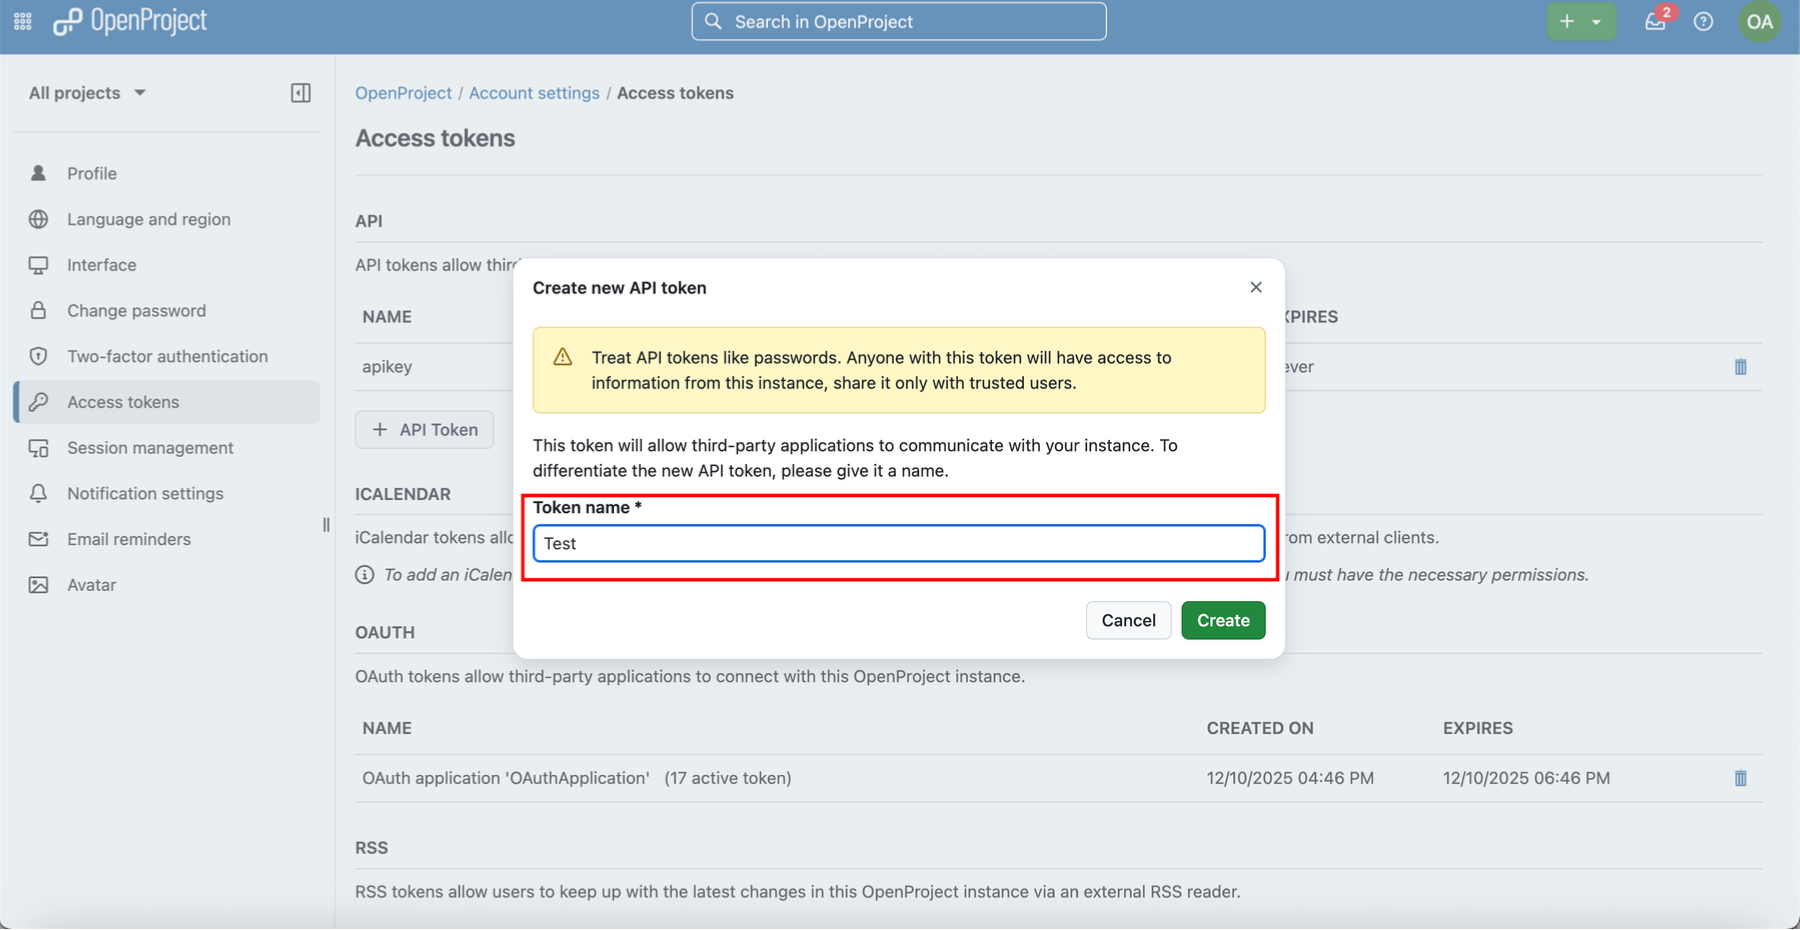1800x930 pixels.
Task: Delete the apikey token via trash icon
Action: click(1740, 367)
